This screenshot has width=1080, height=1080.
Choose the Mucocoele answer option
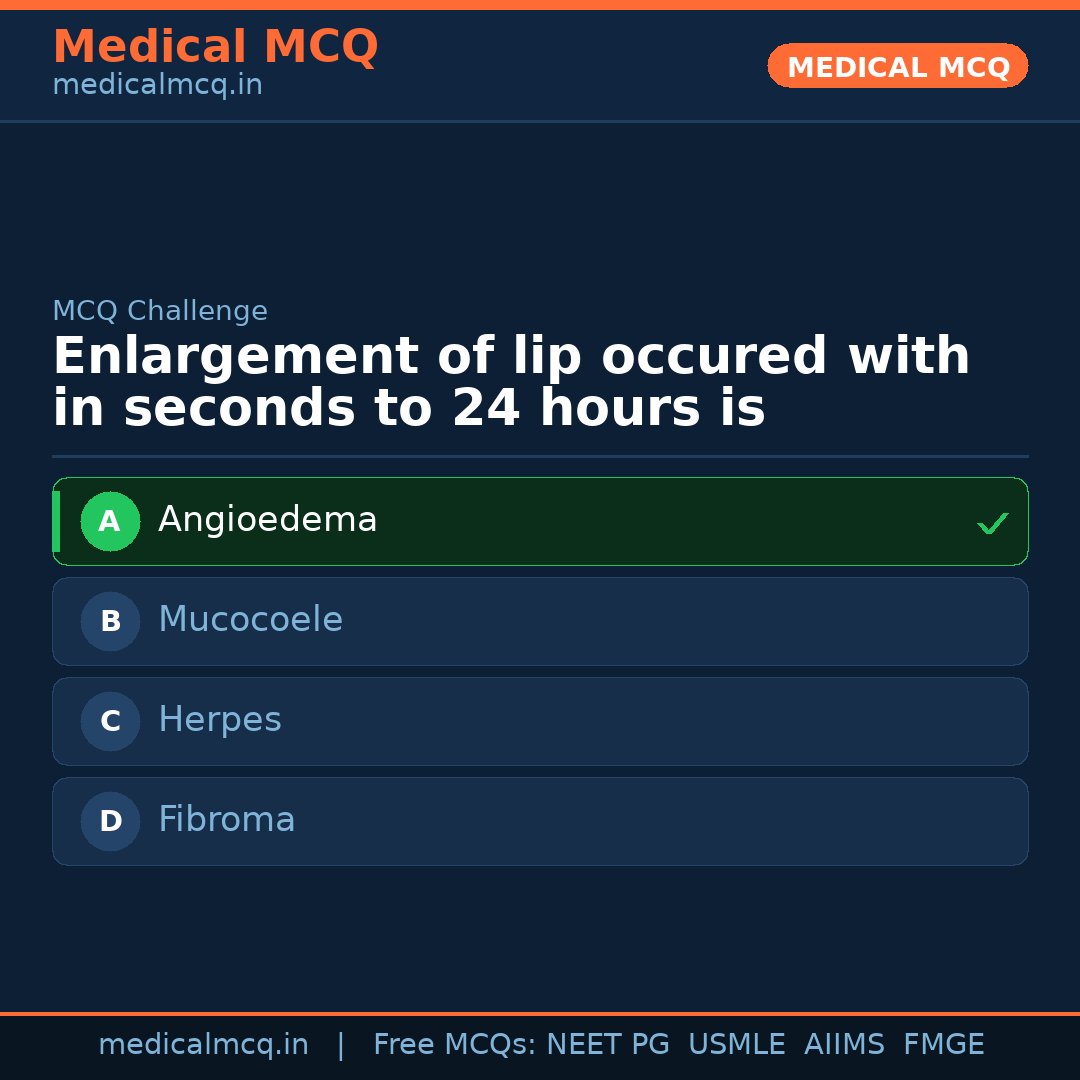540,621
